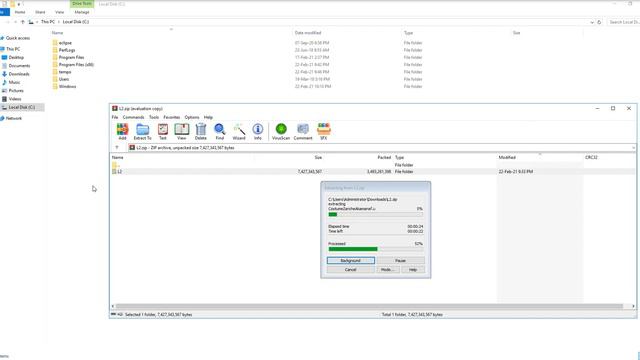Click the up-one-level arrow in WinRAR
This screenshot has width=640, height=360.
pos(117,148)
